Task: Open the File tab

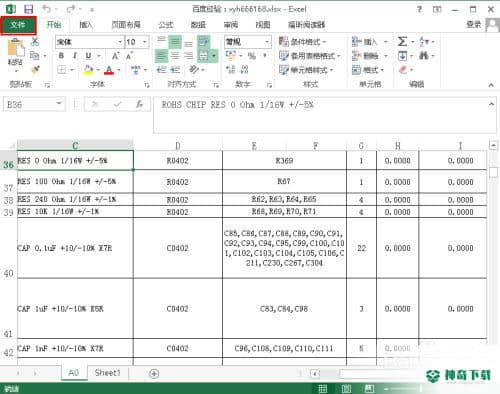Action: tap(18, 25)
